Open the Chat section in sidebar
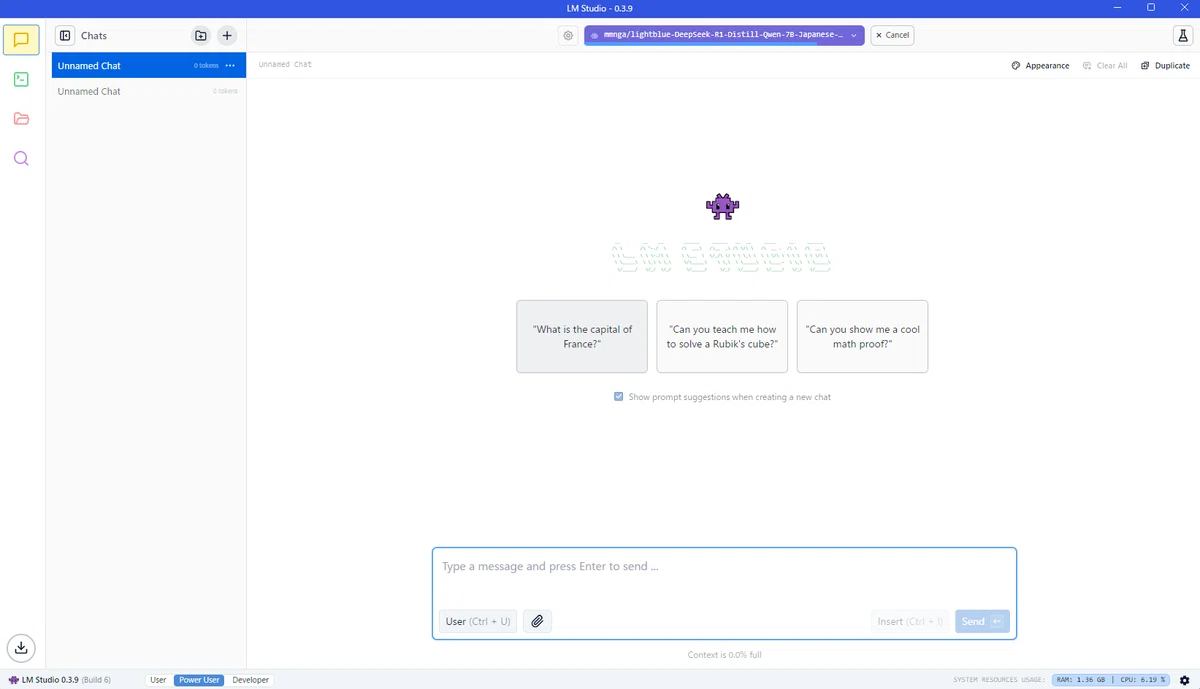This screenshot has height=689, width=1200. point(21,40)
